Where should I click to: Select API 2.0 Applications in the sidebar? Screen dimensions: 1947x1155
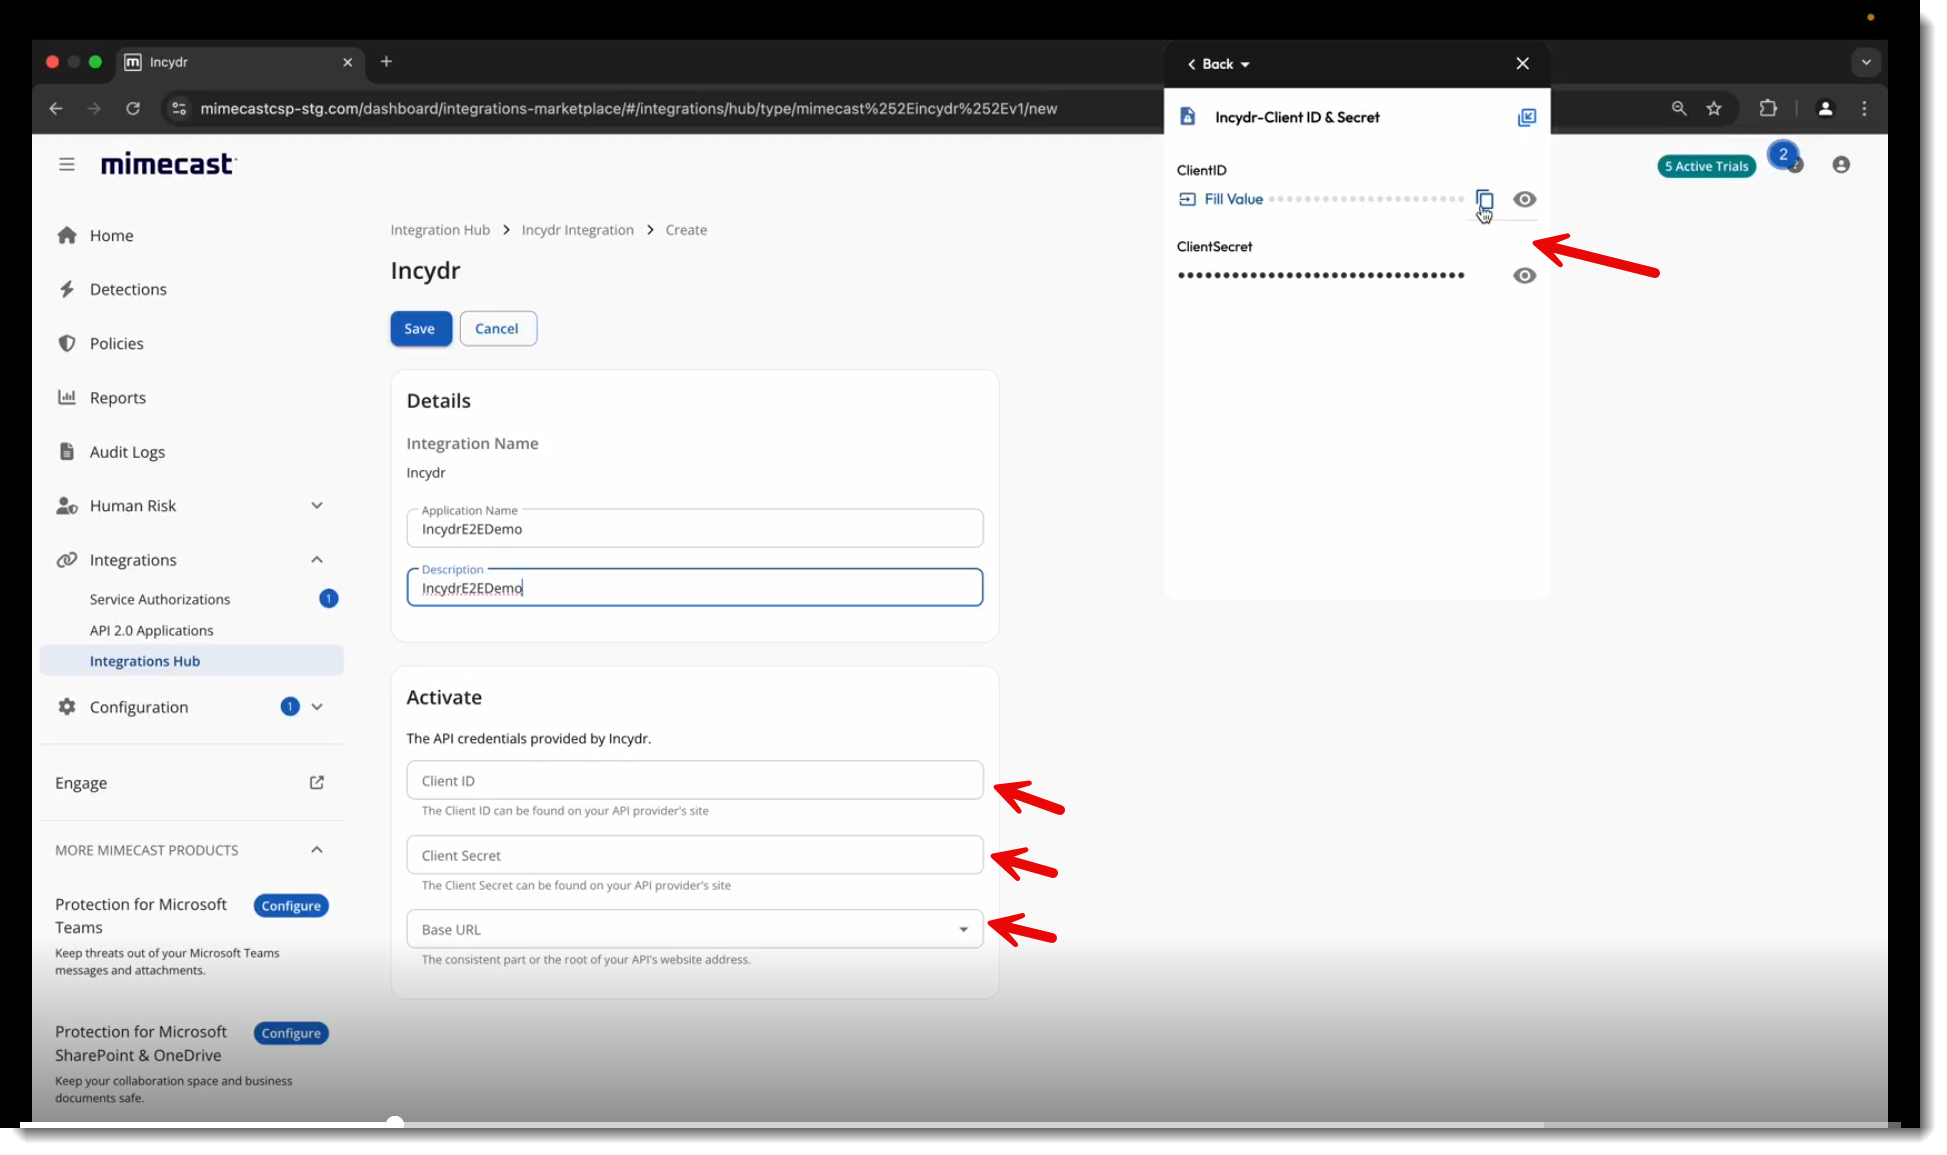coord(151,630)
